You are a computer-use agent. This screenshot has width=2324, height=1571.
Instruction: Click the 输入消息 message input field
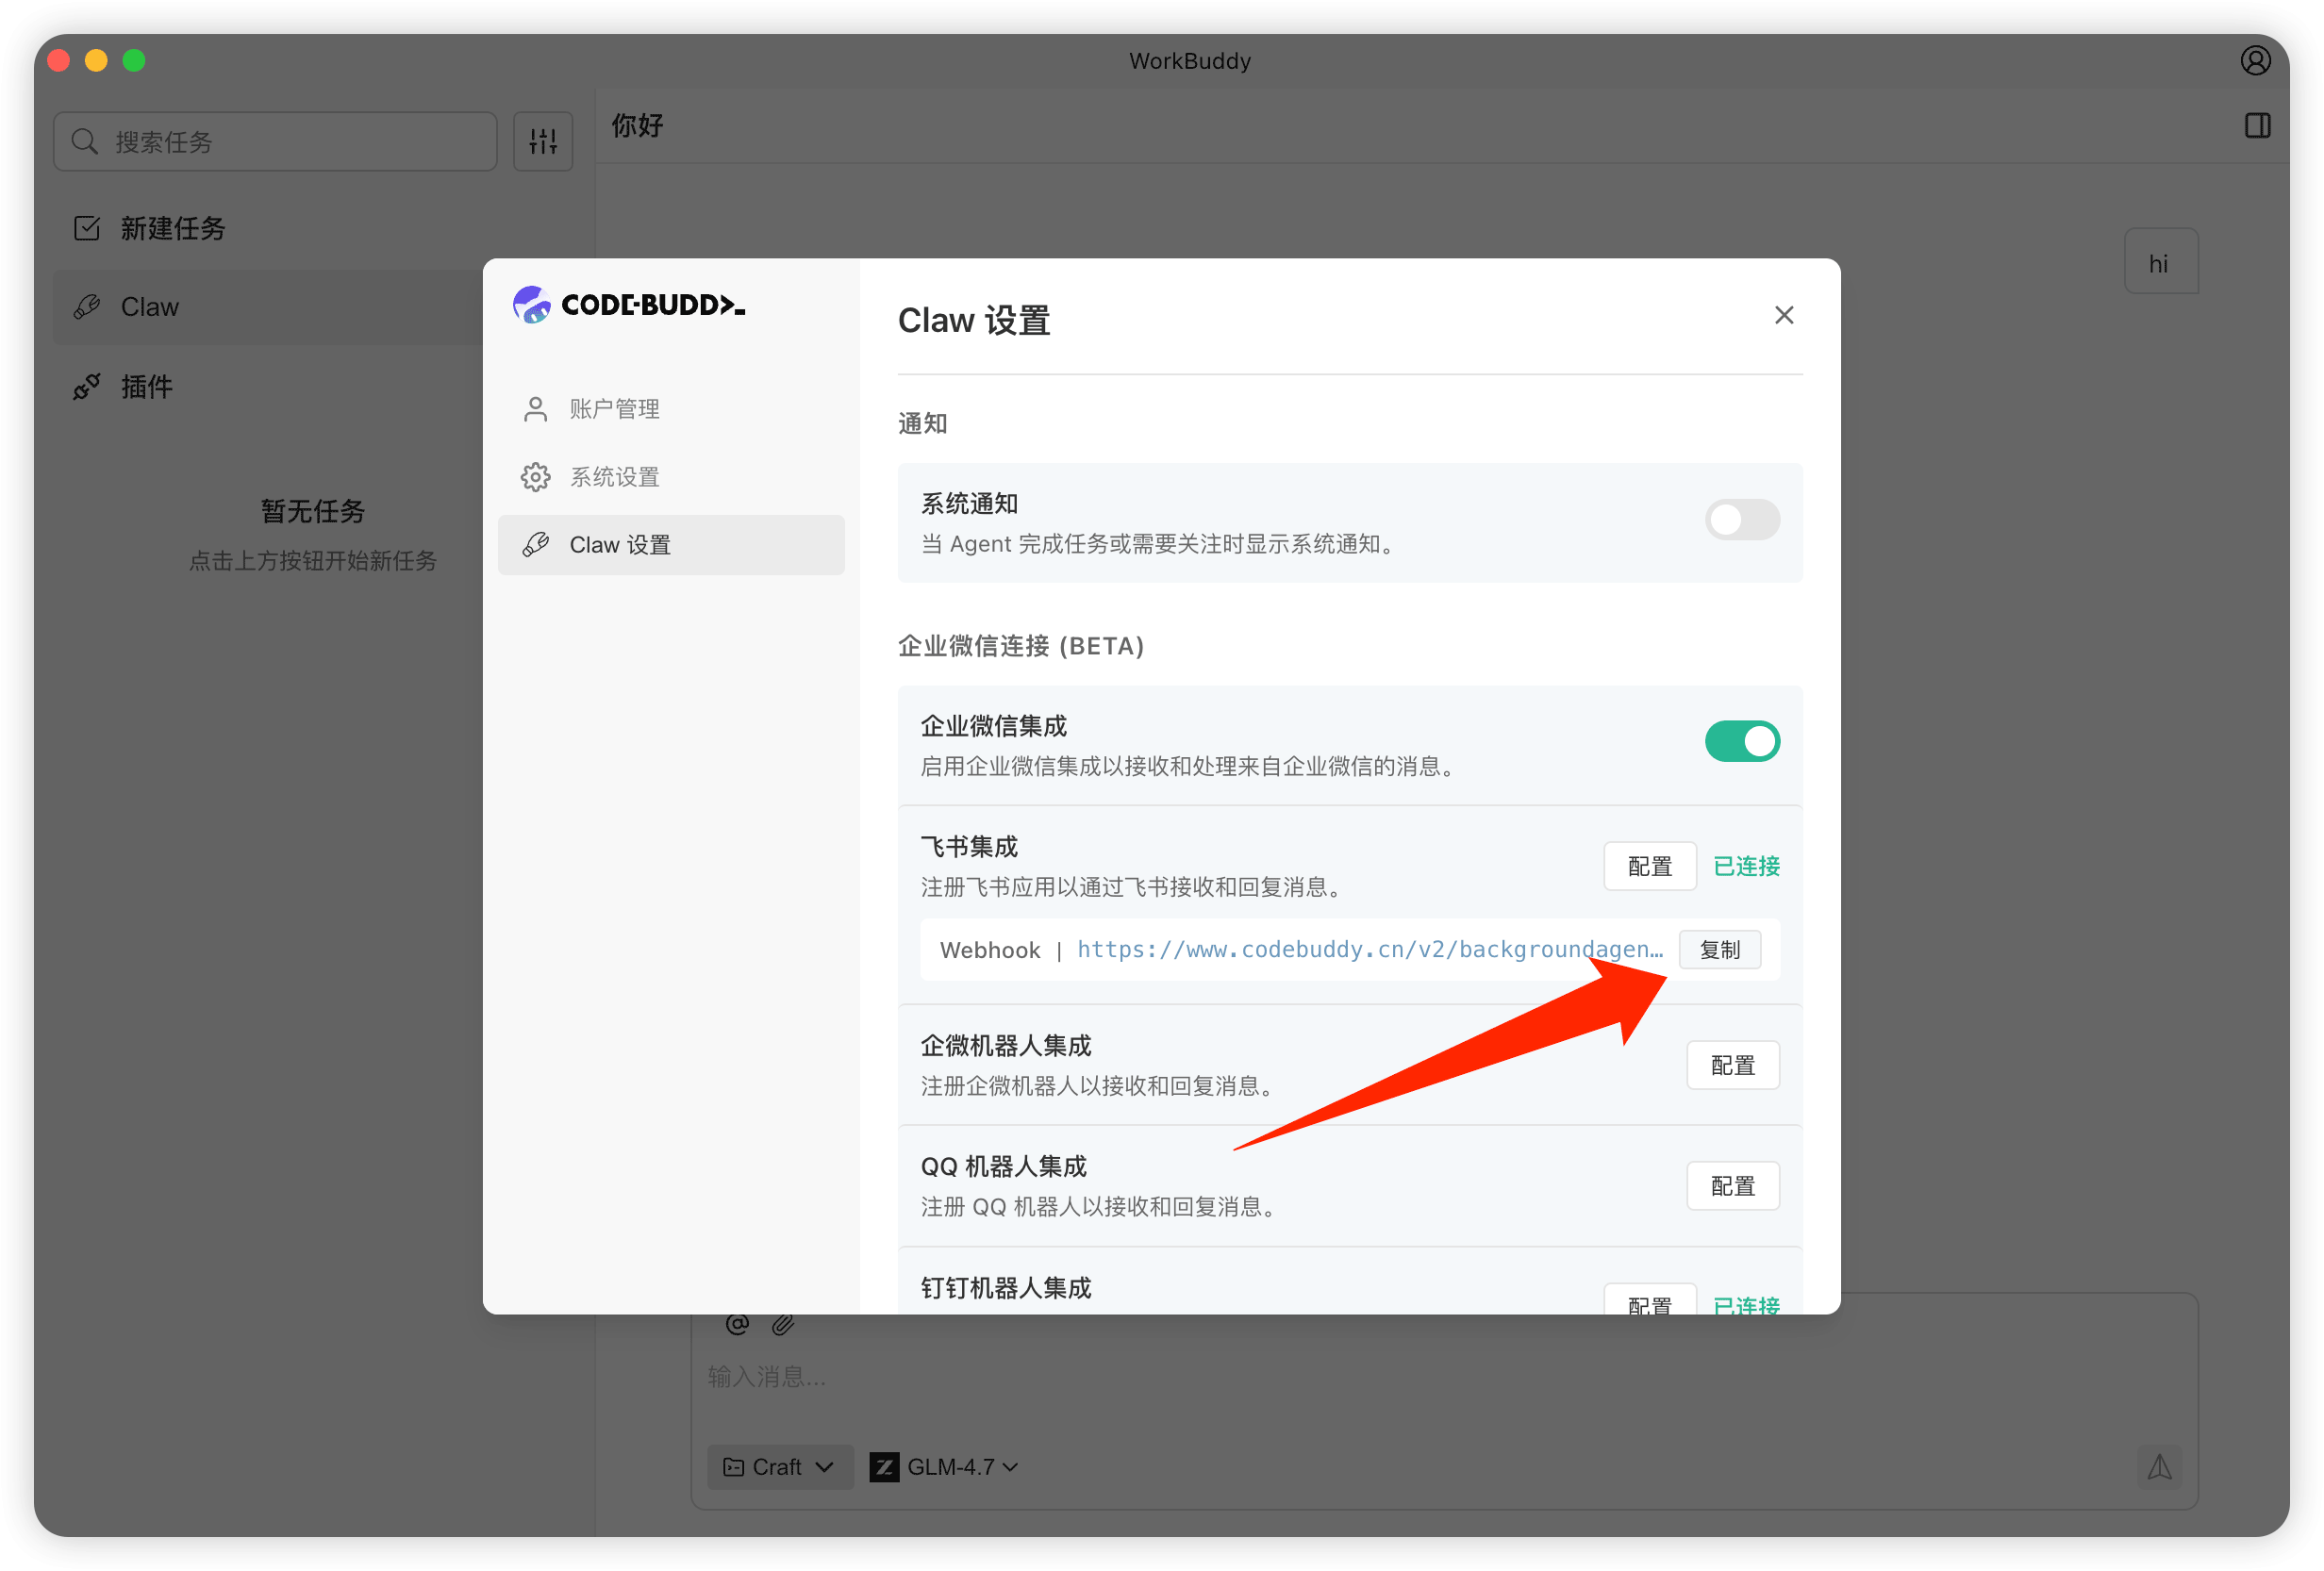tap(900, 1377)
